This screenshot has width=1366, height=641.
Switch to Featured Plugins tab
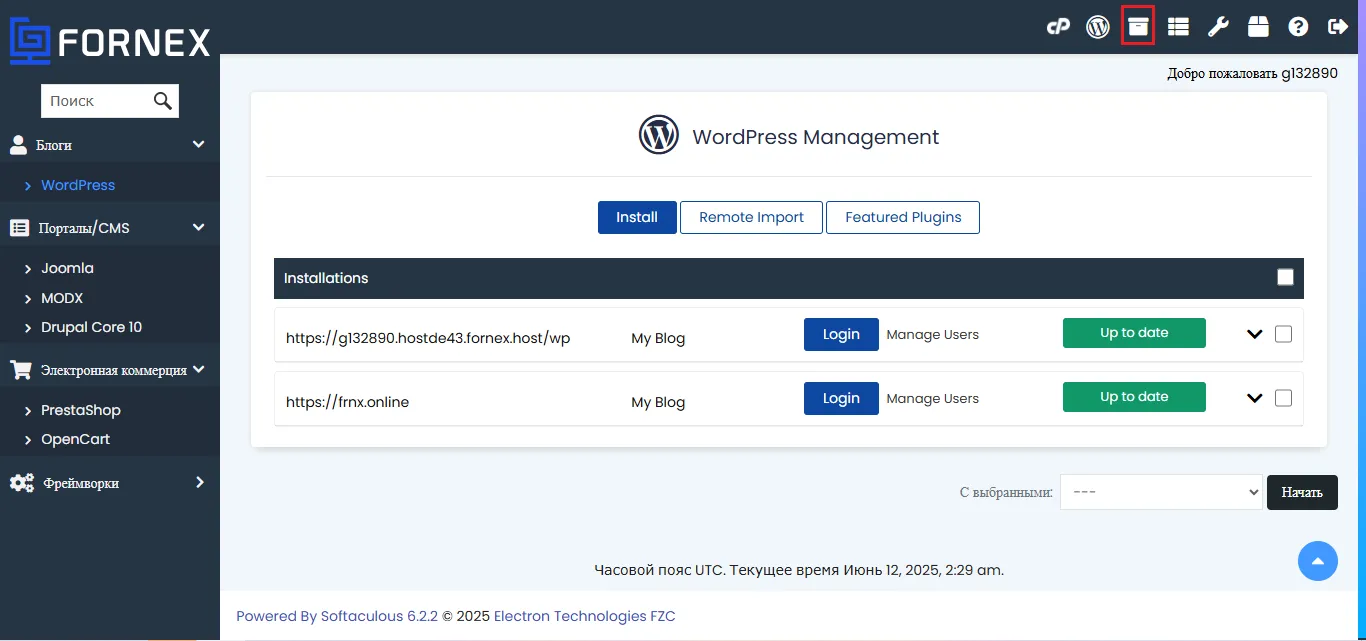point(903,217)
